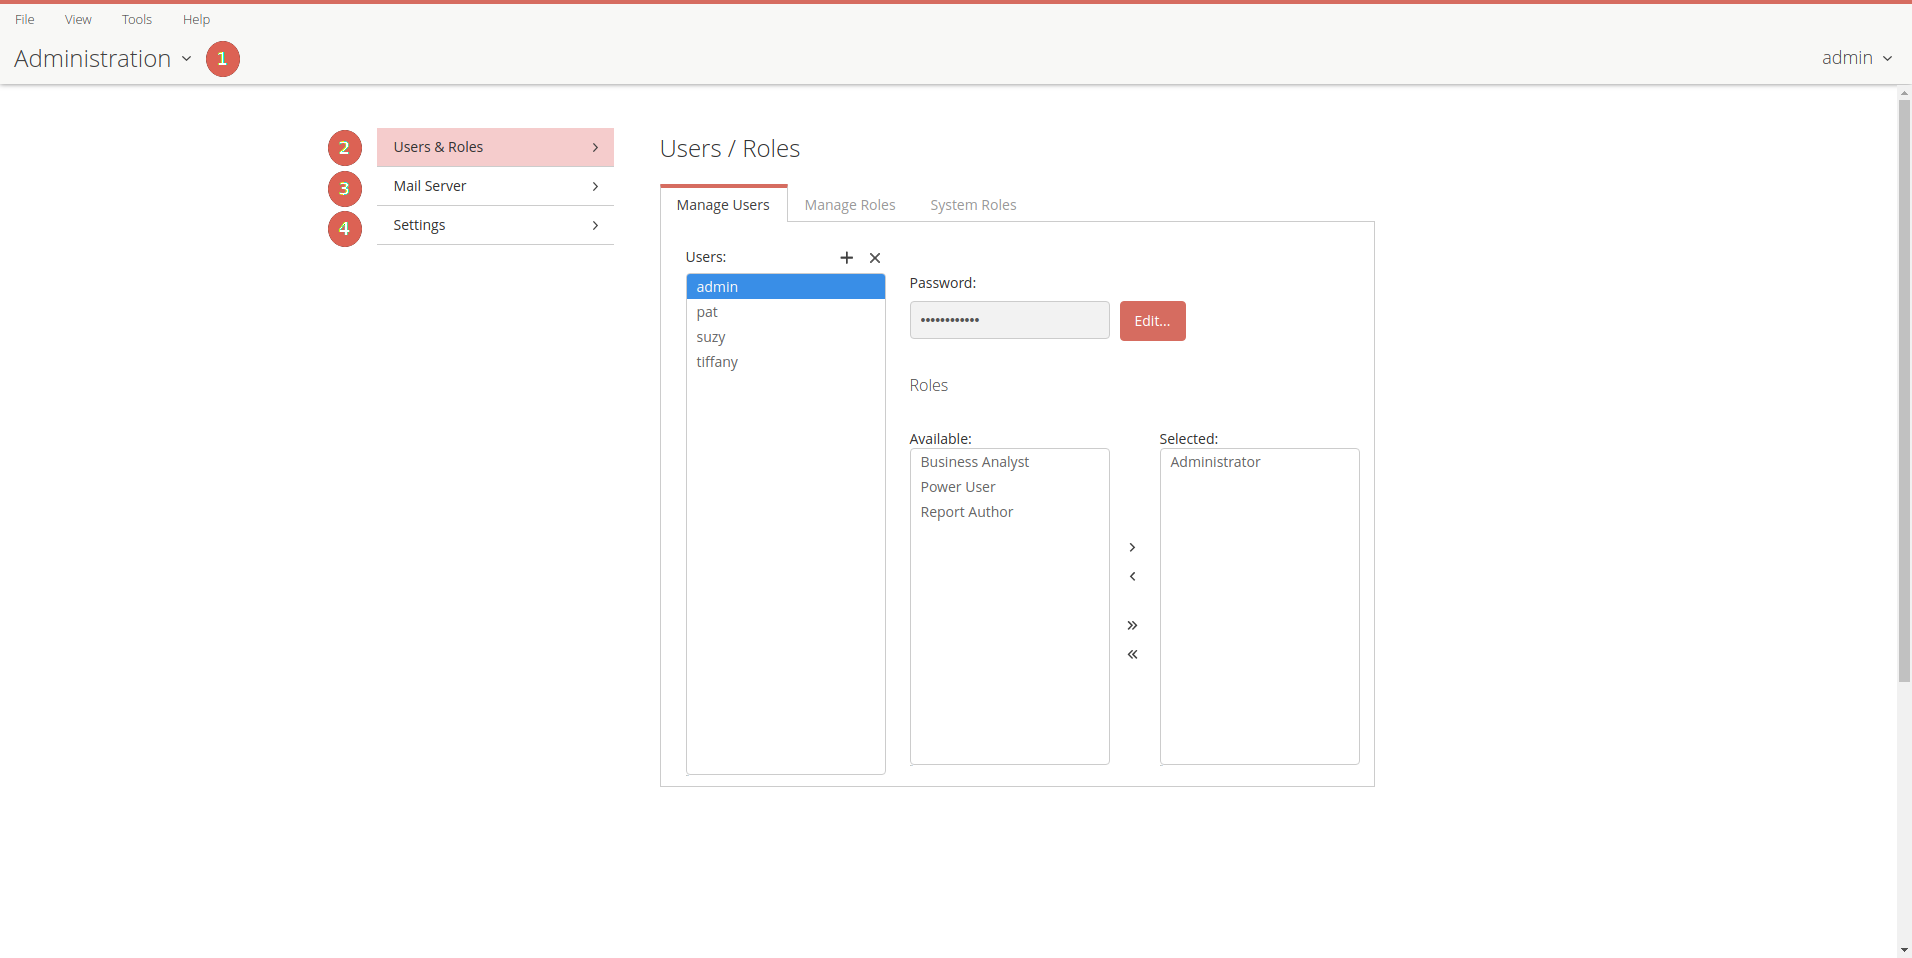Click the add all roles double arrow

pos(1132,625)
